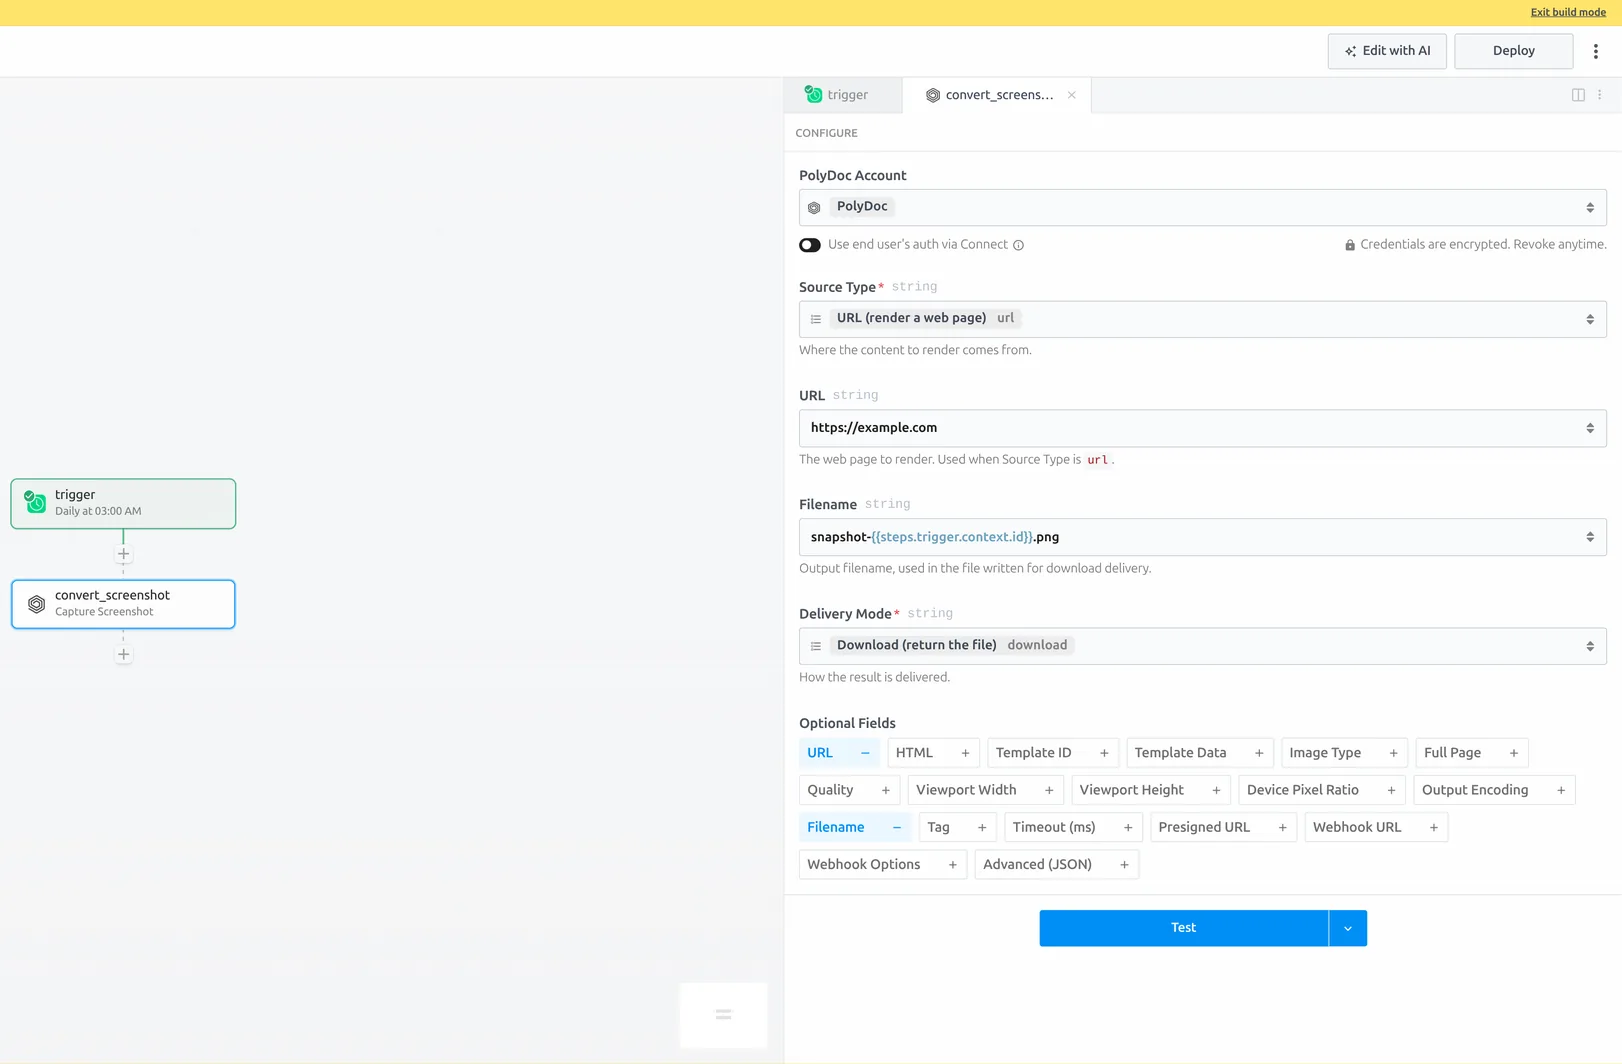Add the Device Pixel Ratio field
The height and width of the screenshot is (1064, 1622).
(x=1391, y=790)
